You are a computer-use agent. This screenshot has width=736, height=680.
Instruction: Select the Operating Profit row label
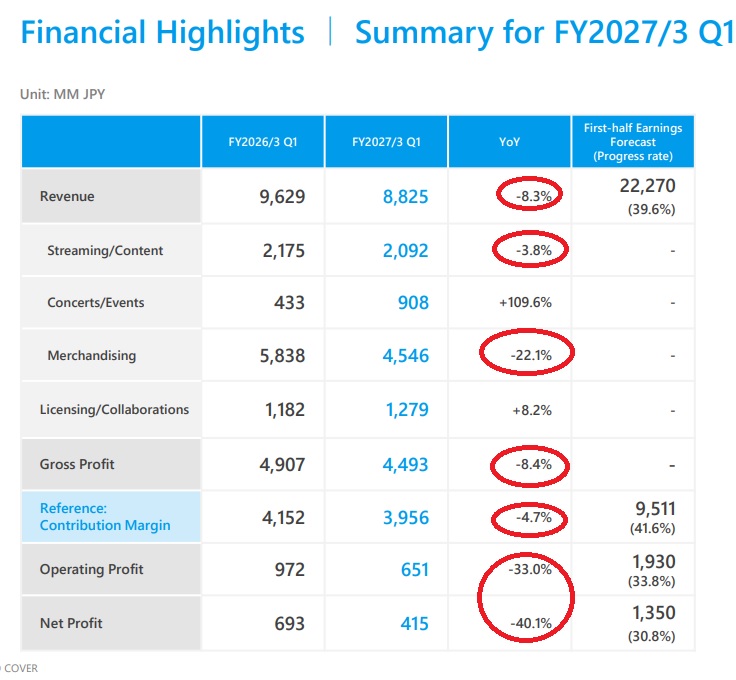pos(92,569)
